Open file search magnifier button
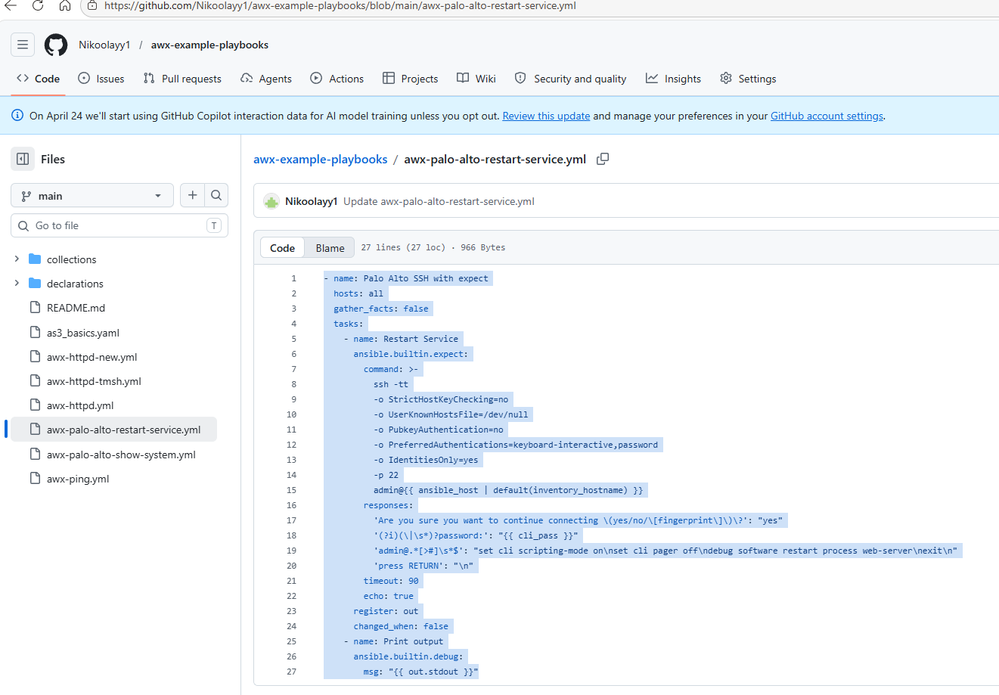This screenshot has height=695, width=999. [x=217, y=196]
